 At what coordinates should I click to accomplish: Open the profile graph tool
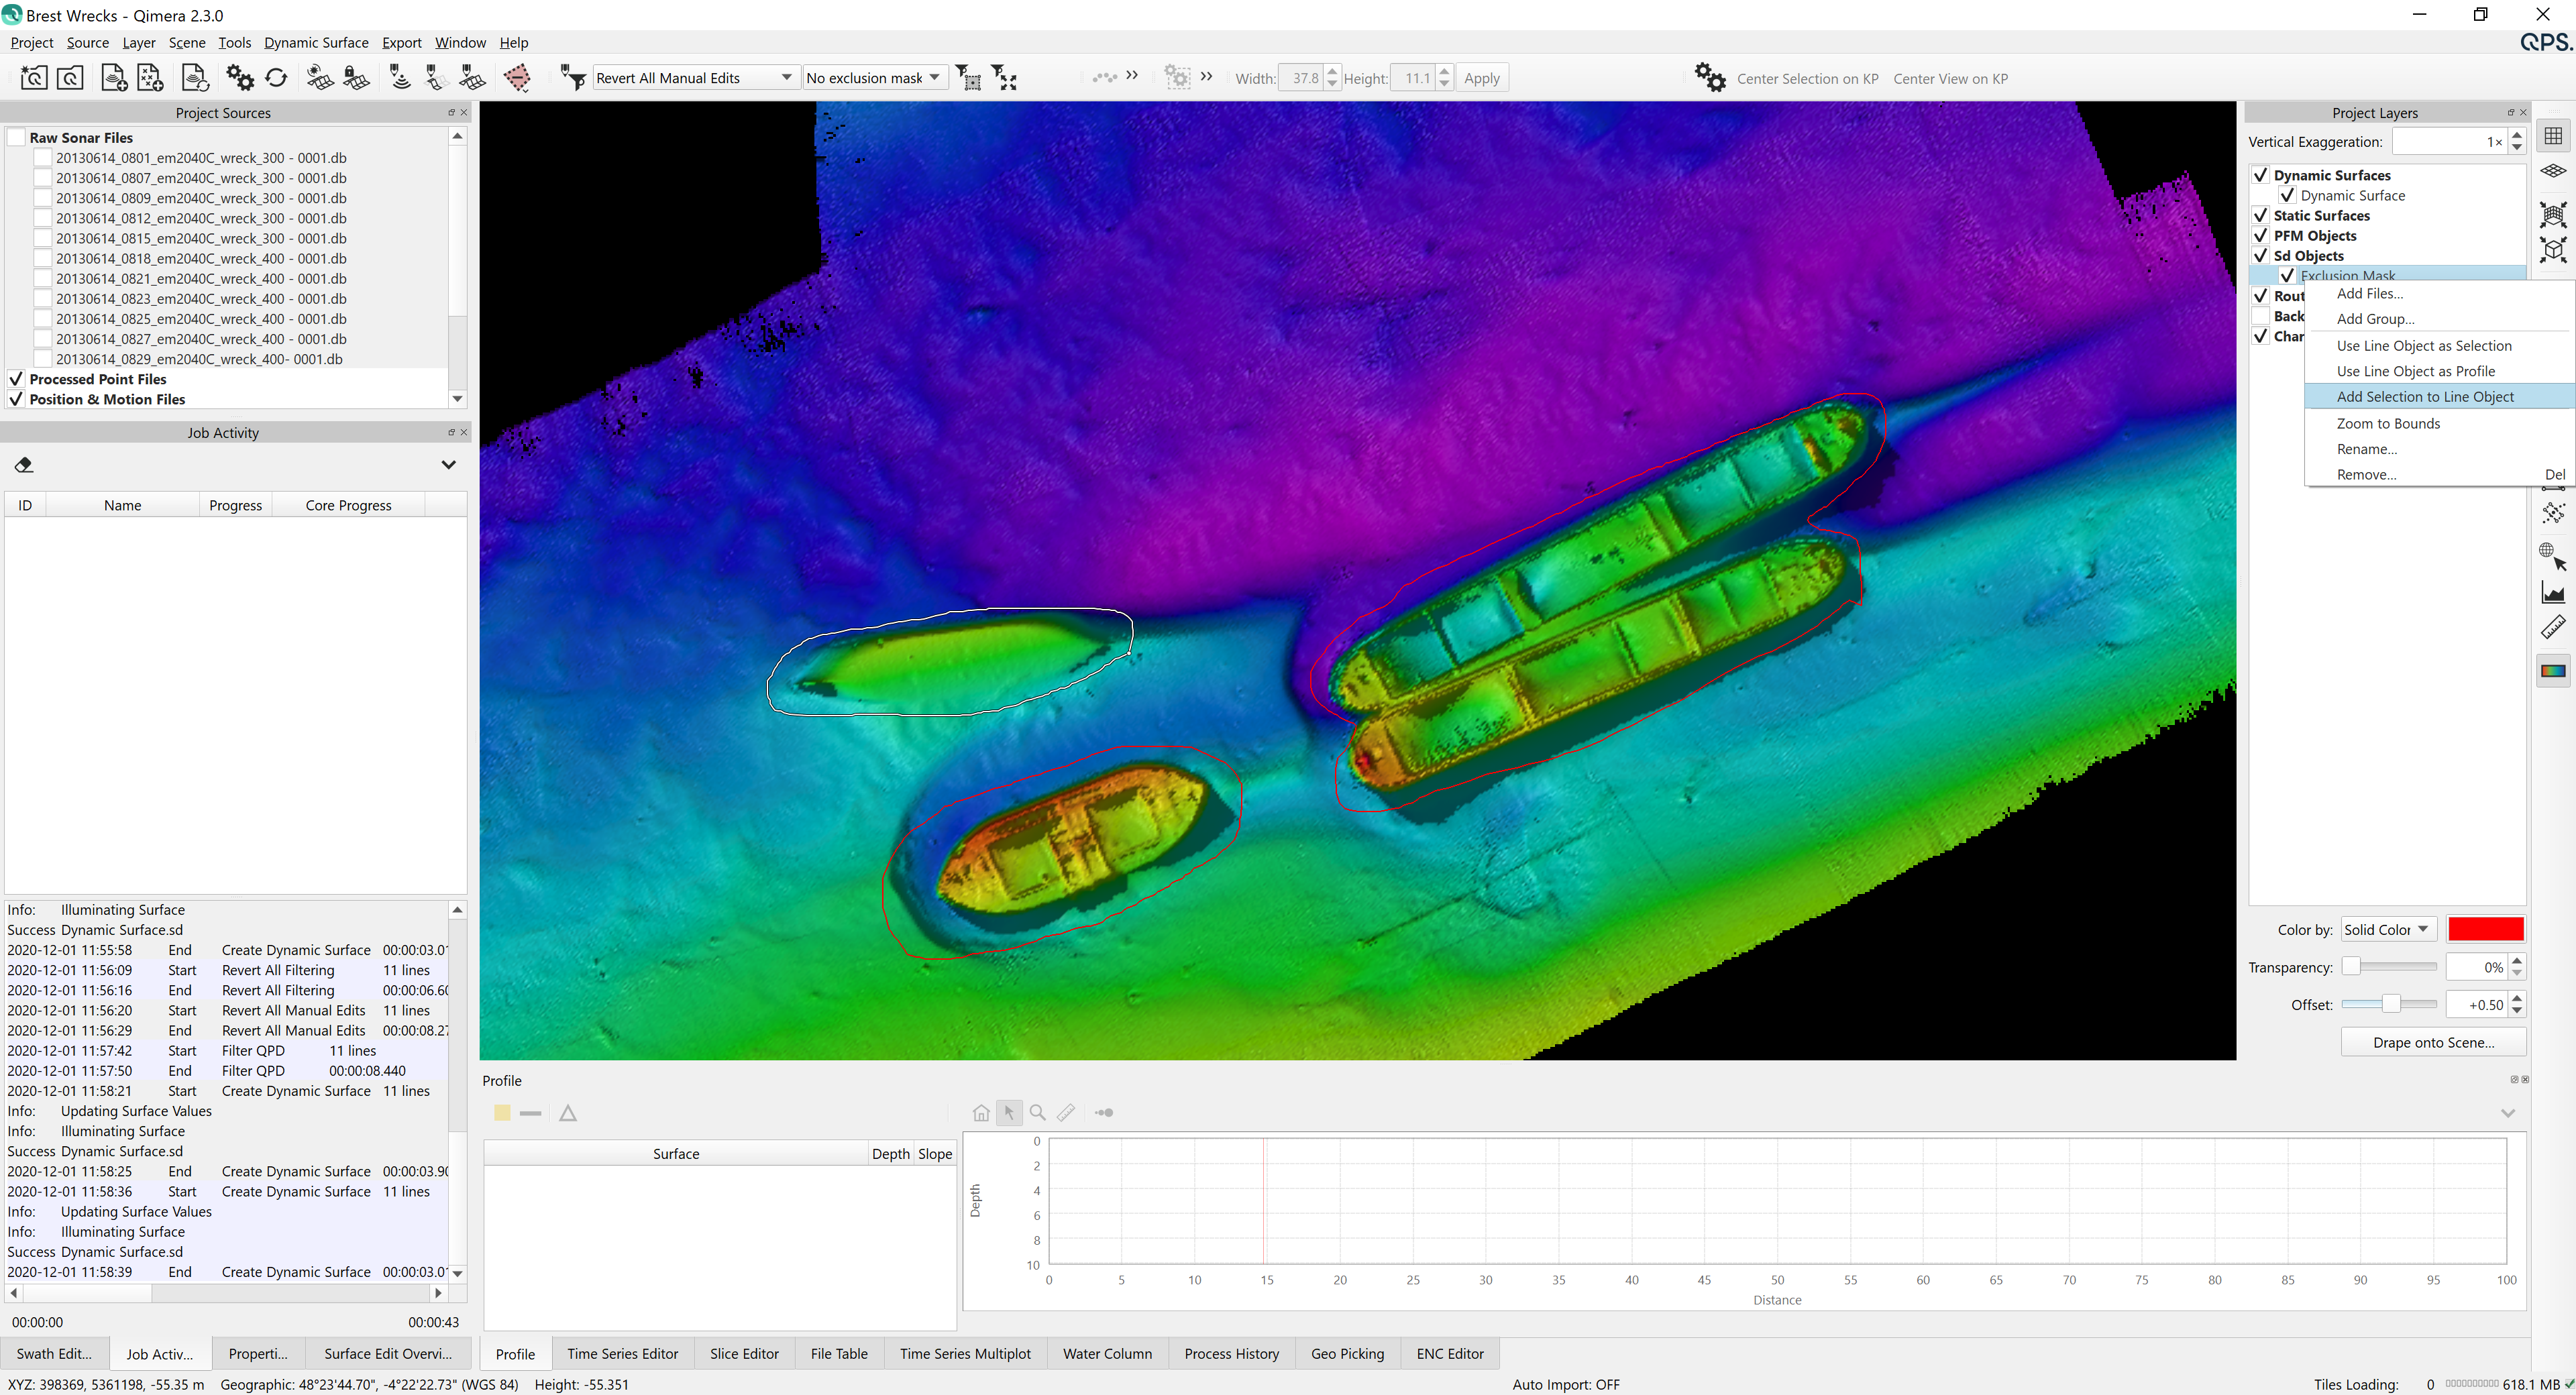click(2553, 592)
